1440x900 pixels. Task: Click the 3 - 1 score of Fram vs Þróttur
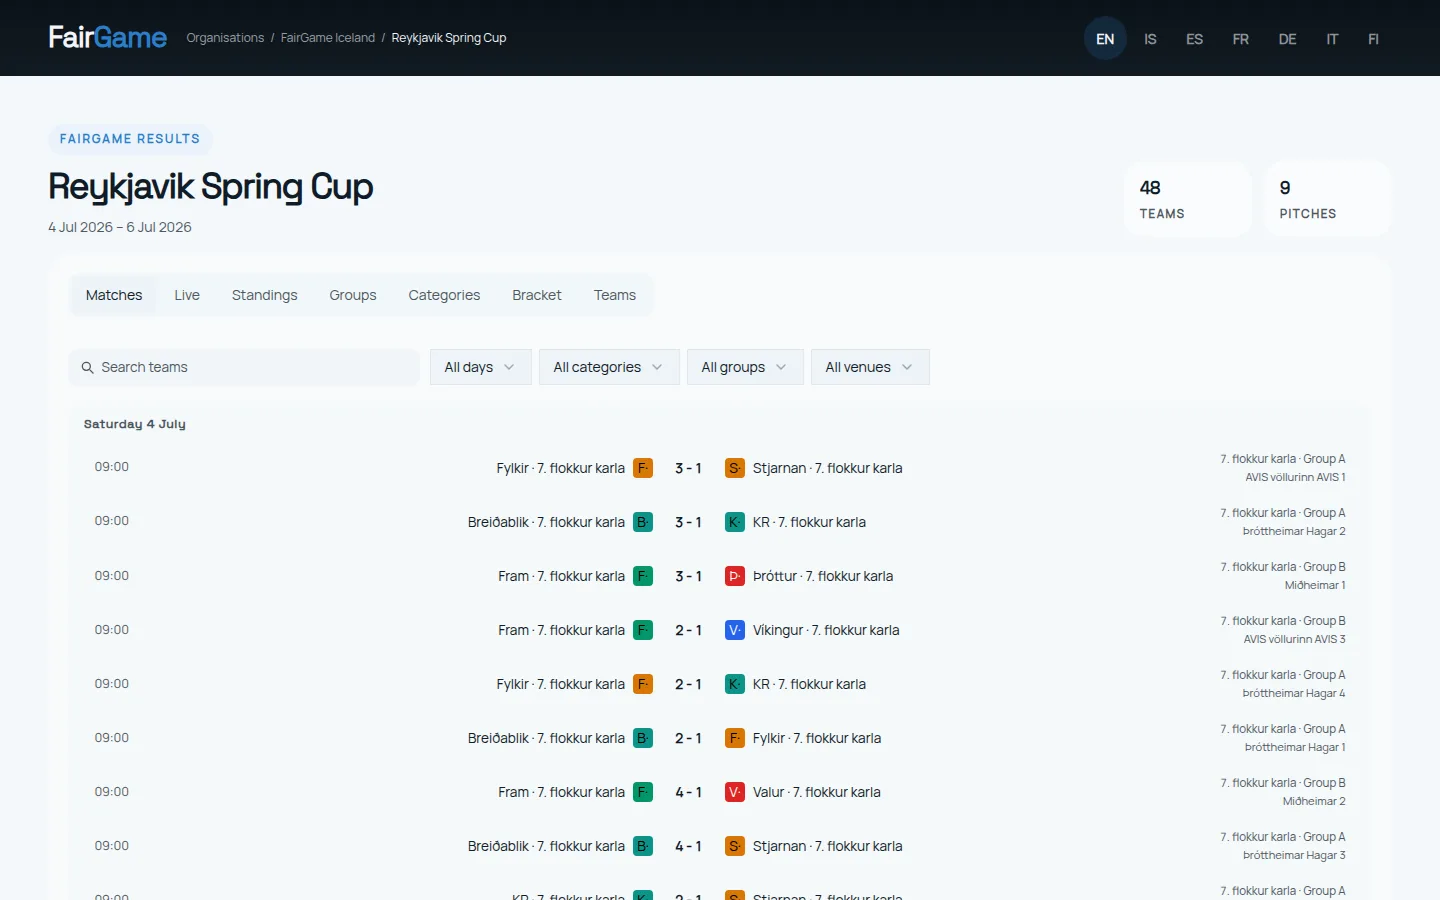(688, 576)
